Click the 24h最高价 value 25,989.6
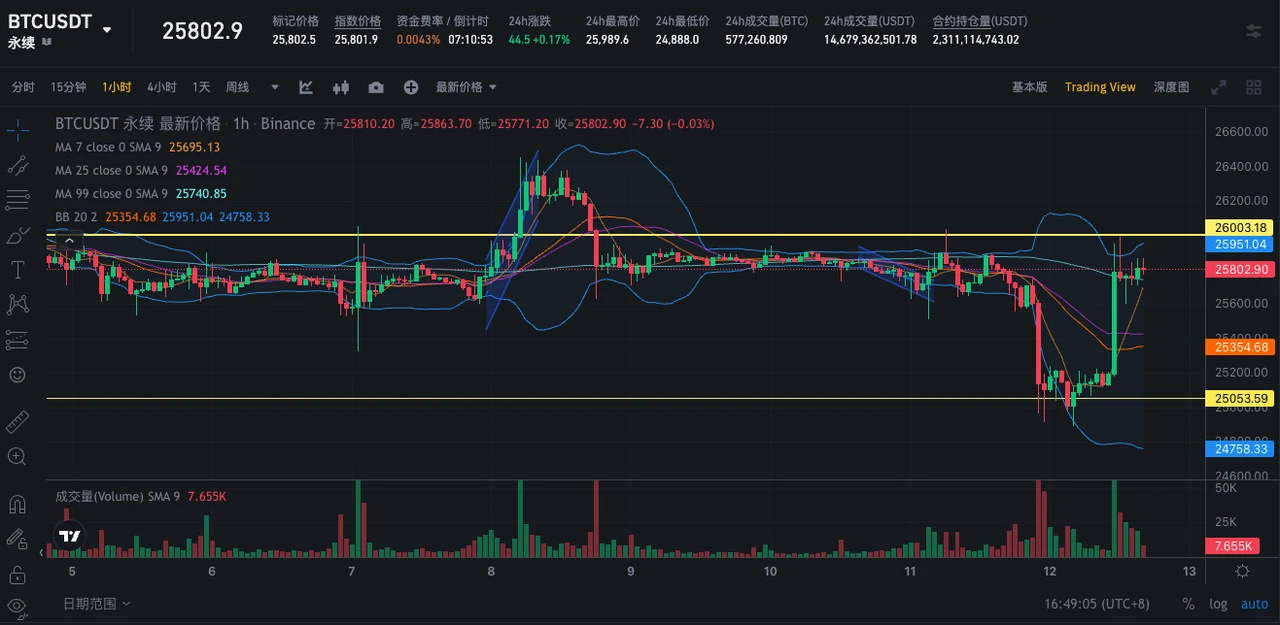The height and width of the screenshot is (625, 1280). [607, 40]
